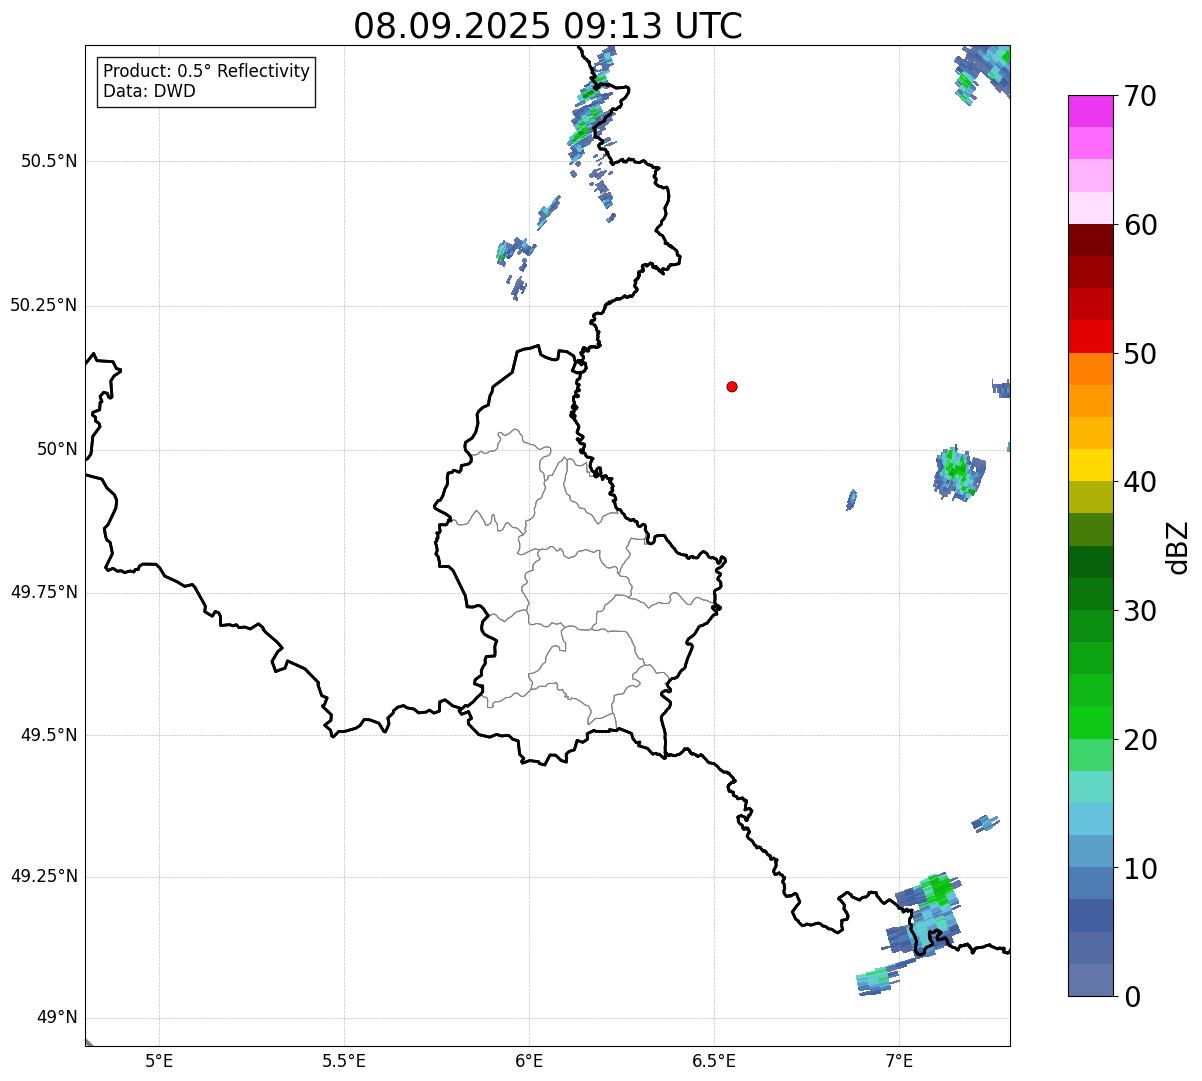Click the green radar echo near 7.1°E 50°N

[x=960, y=472]
